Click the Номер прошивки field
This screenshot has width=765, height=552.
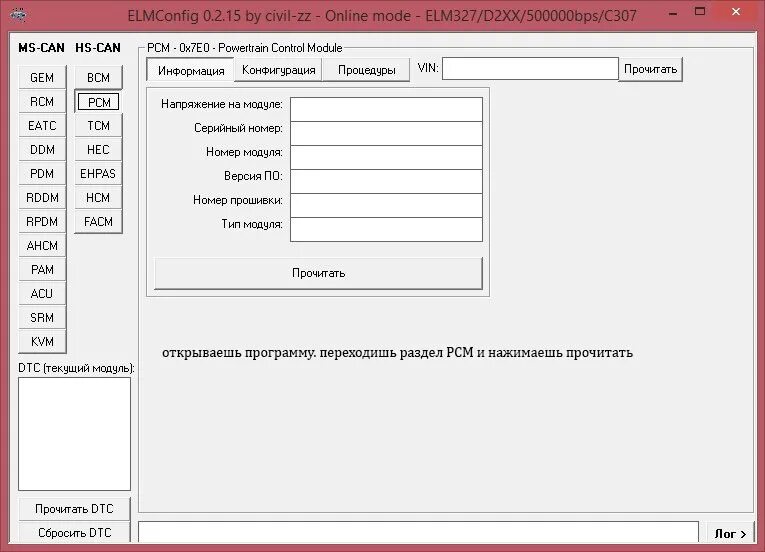386,205
